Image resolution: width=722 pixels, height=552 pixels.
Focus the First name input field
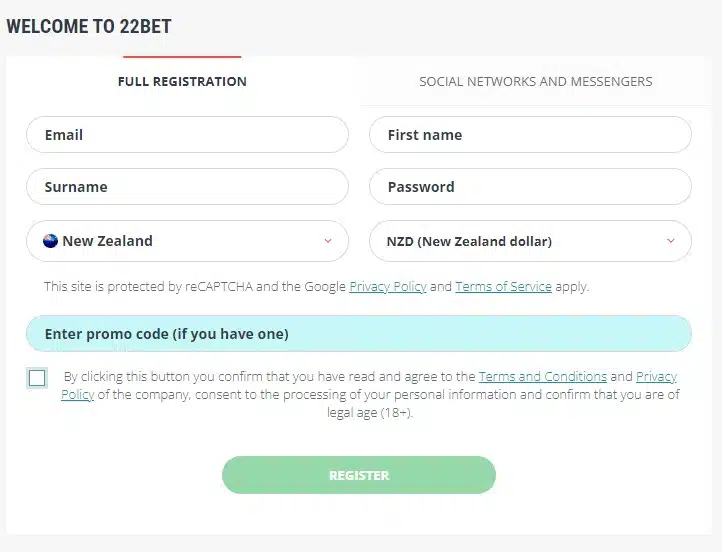(x=530, y=134)
